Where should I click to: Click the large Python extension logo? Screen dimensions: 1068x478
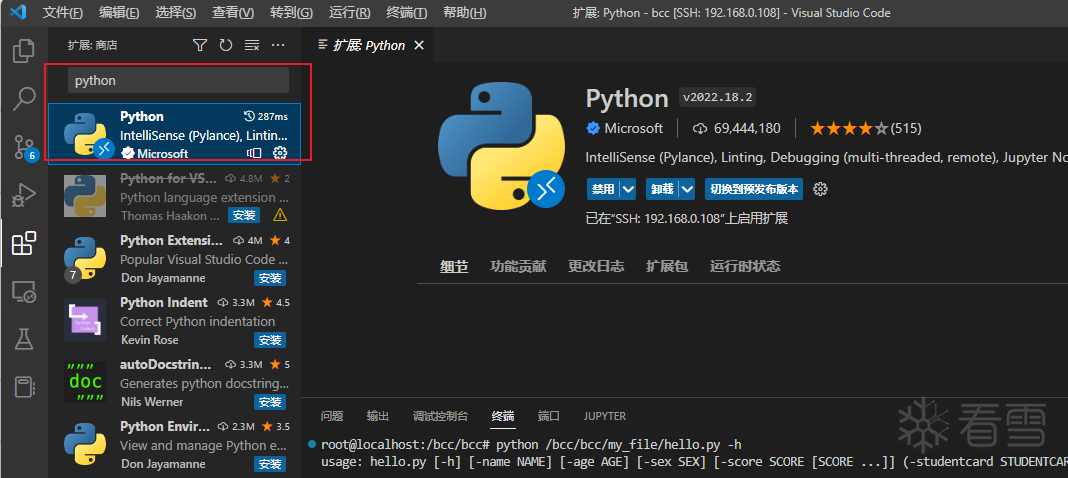(x=501, y=145)
